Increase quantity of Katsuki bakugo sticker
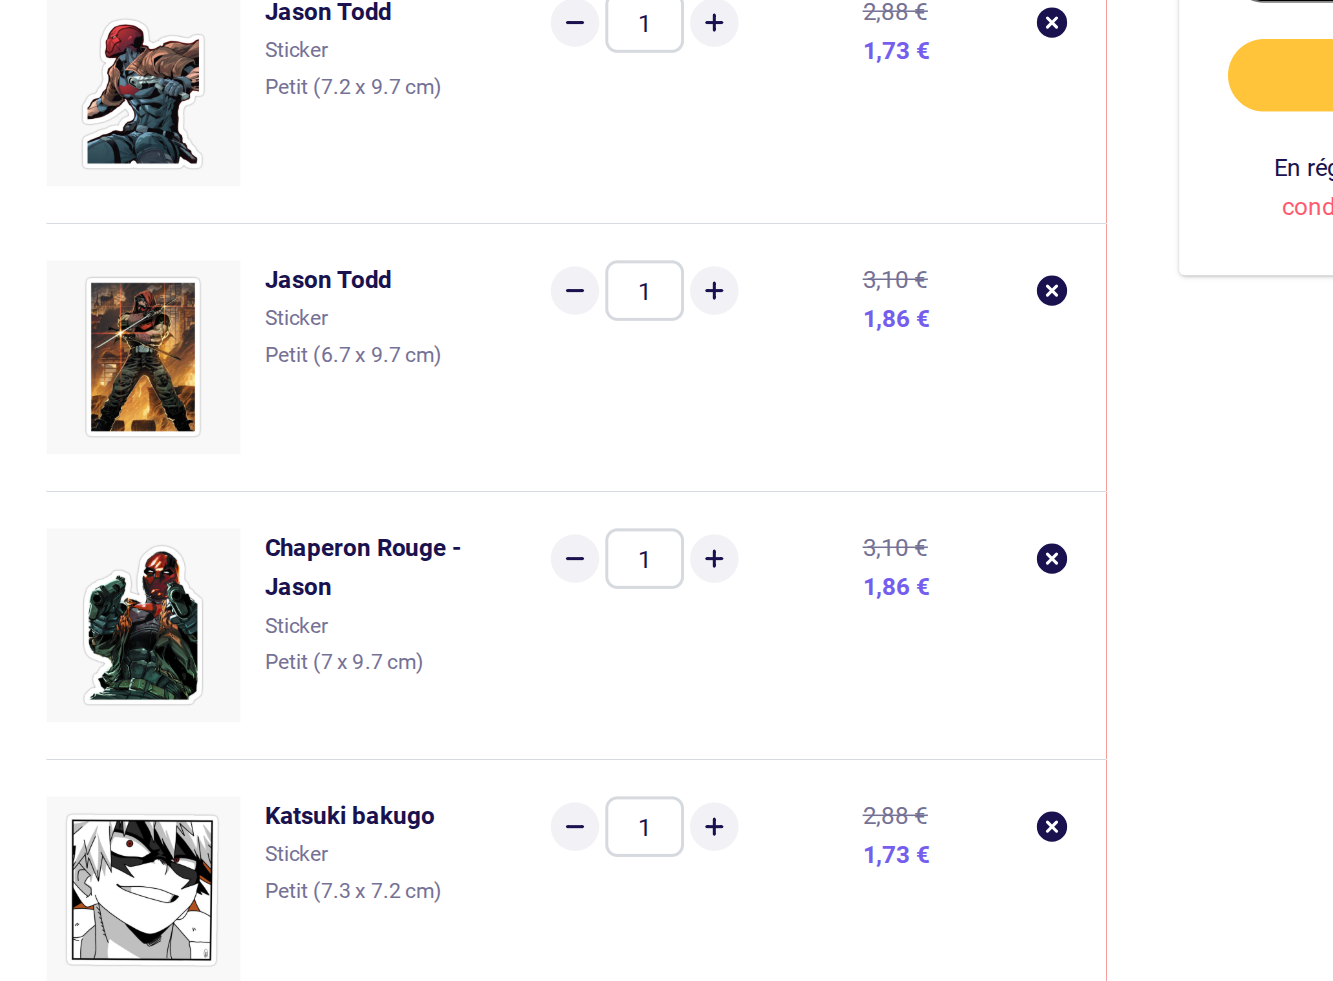This screenshot has height=981, width=1333. coord(714,827)
